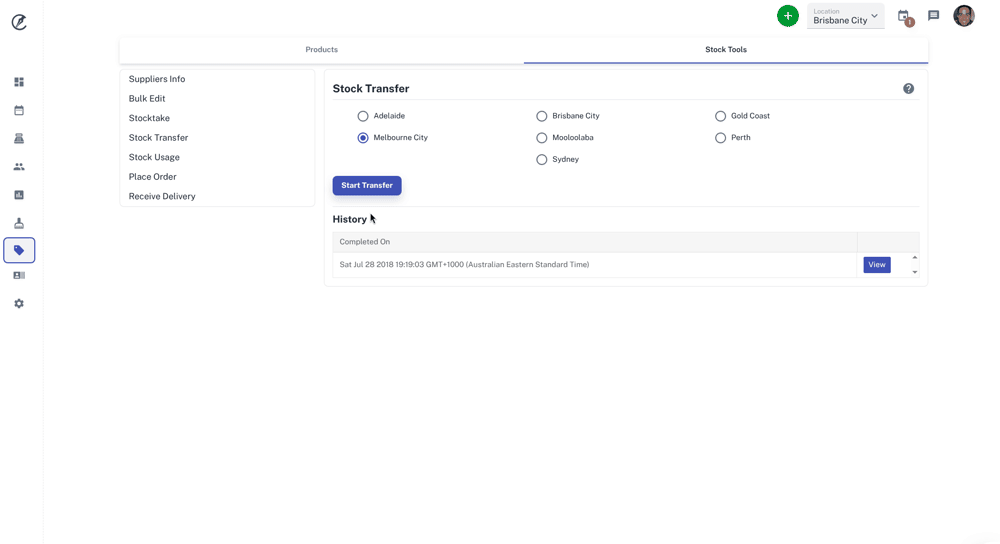This screenshot has height=544, width=1000.
Task: Open the user profile avatar menu
Action: coord(963,16)
